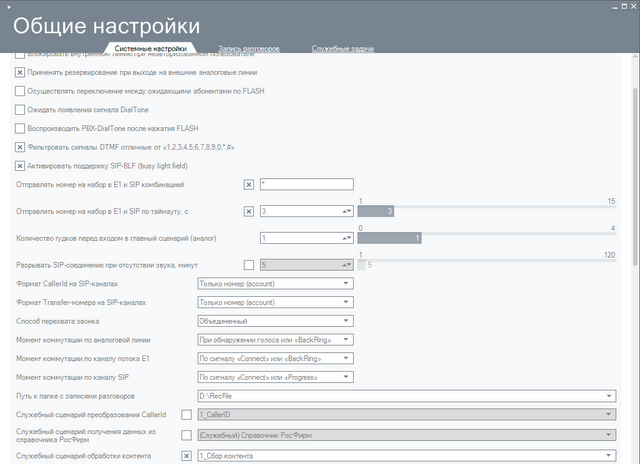Disable «Применять резервирование» checkbox

(x=20, y=72)
